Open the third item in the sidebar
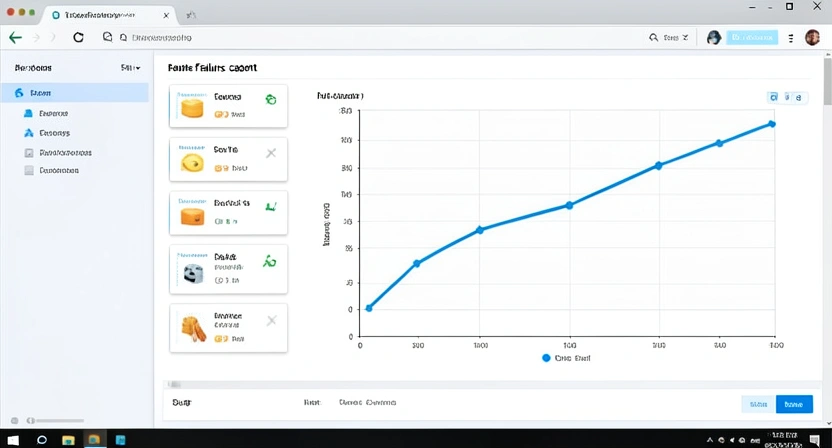 54,133
